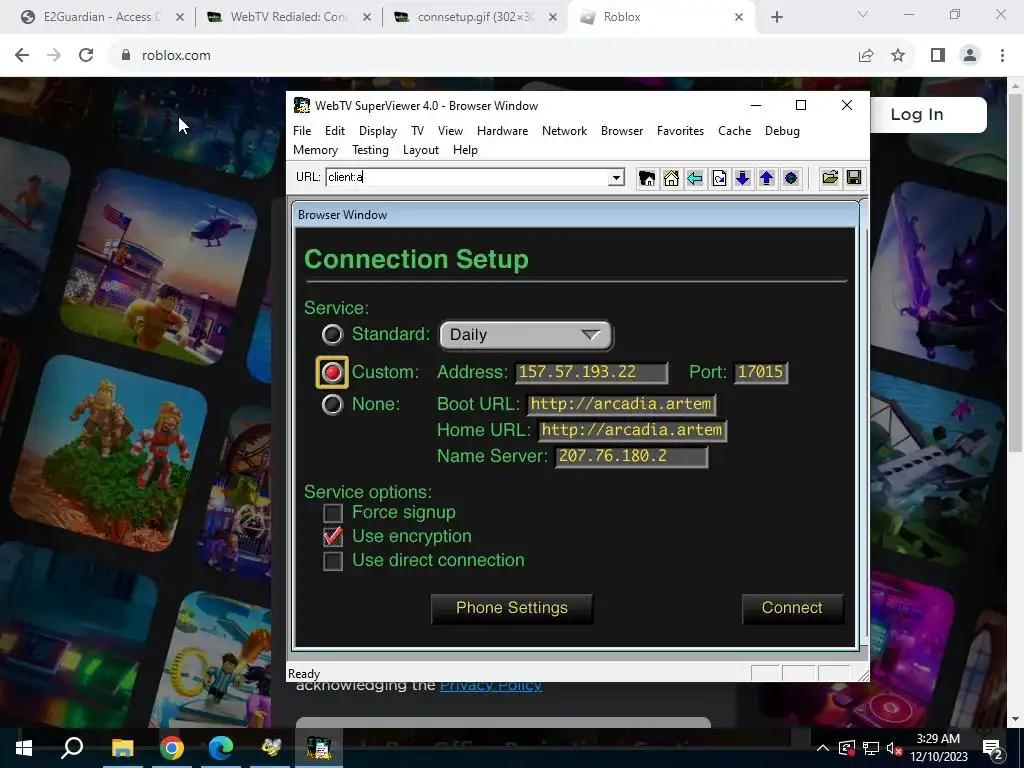Click the WebTV SuperViewer title bar icon
1024x768 pixels.
(302, 105)
